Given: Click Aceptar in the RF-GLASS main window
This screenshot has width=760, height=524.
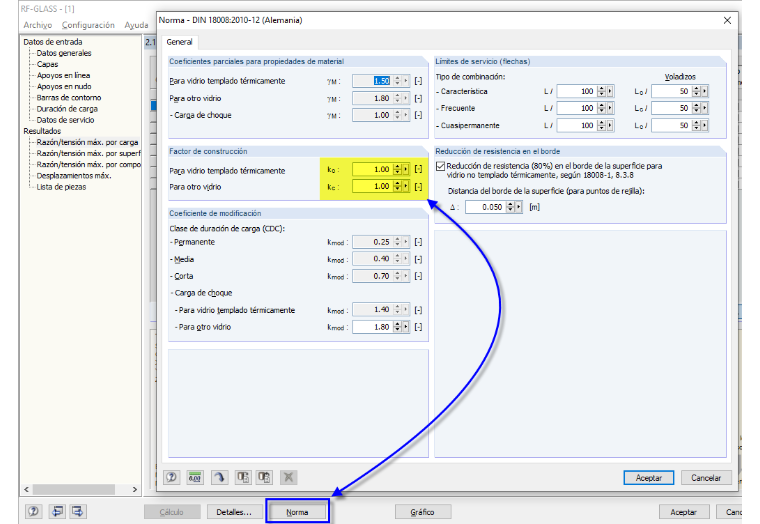Looking at the screenshot, I should click(683, 512).
